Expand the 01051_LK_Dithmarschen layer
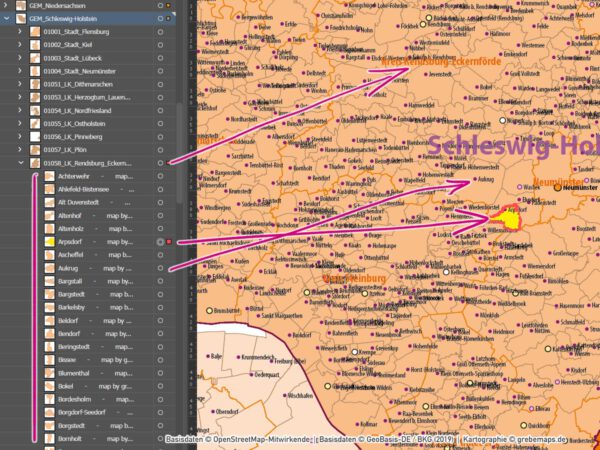The image size is (600, 450). coord(20,84)
